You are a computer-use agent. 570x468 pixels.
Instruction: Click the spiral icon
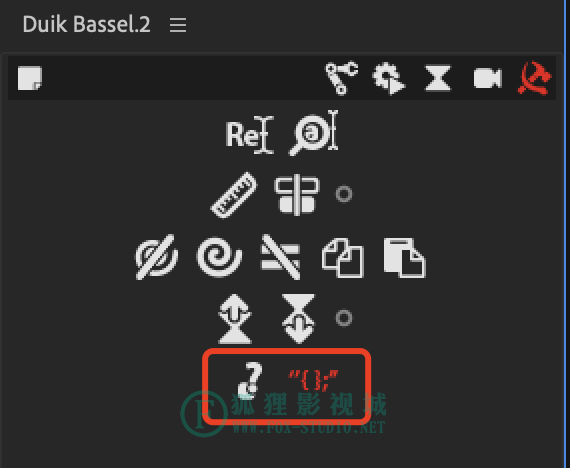pos(219,257)
